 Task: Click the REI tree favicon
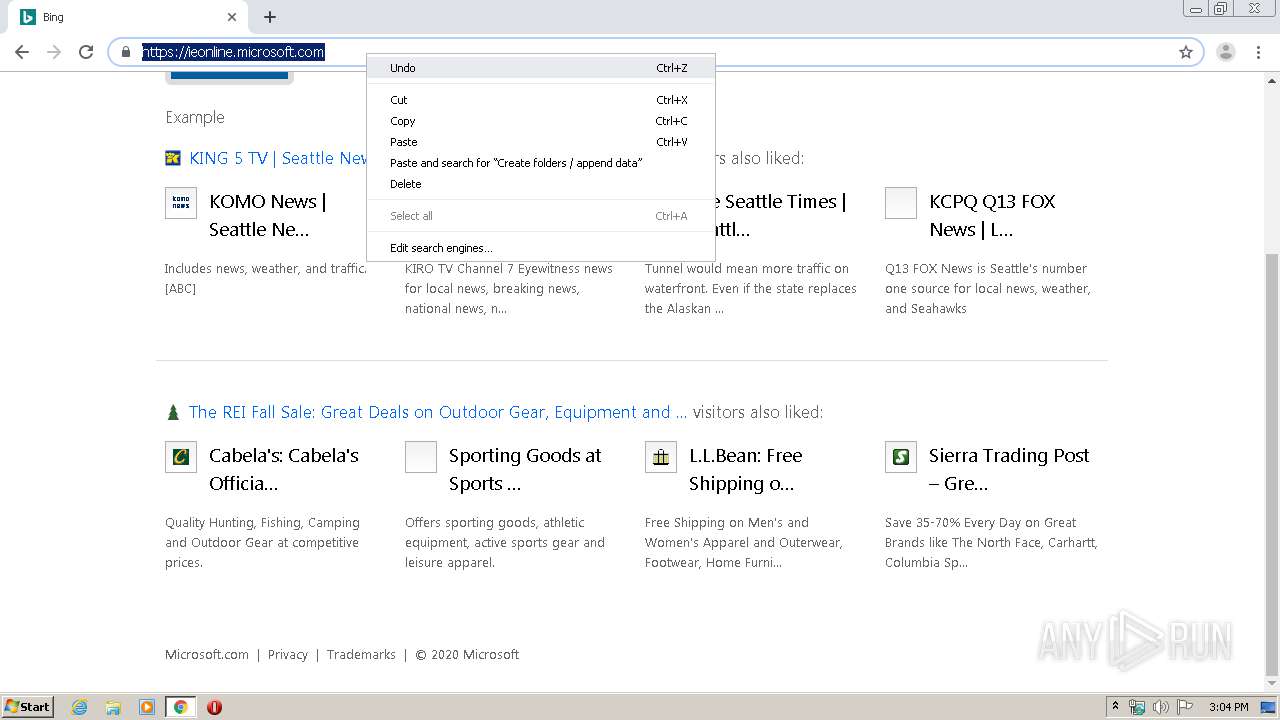click(x=173, y=412)
